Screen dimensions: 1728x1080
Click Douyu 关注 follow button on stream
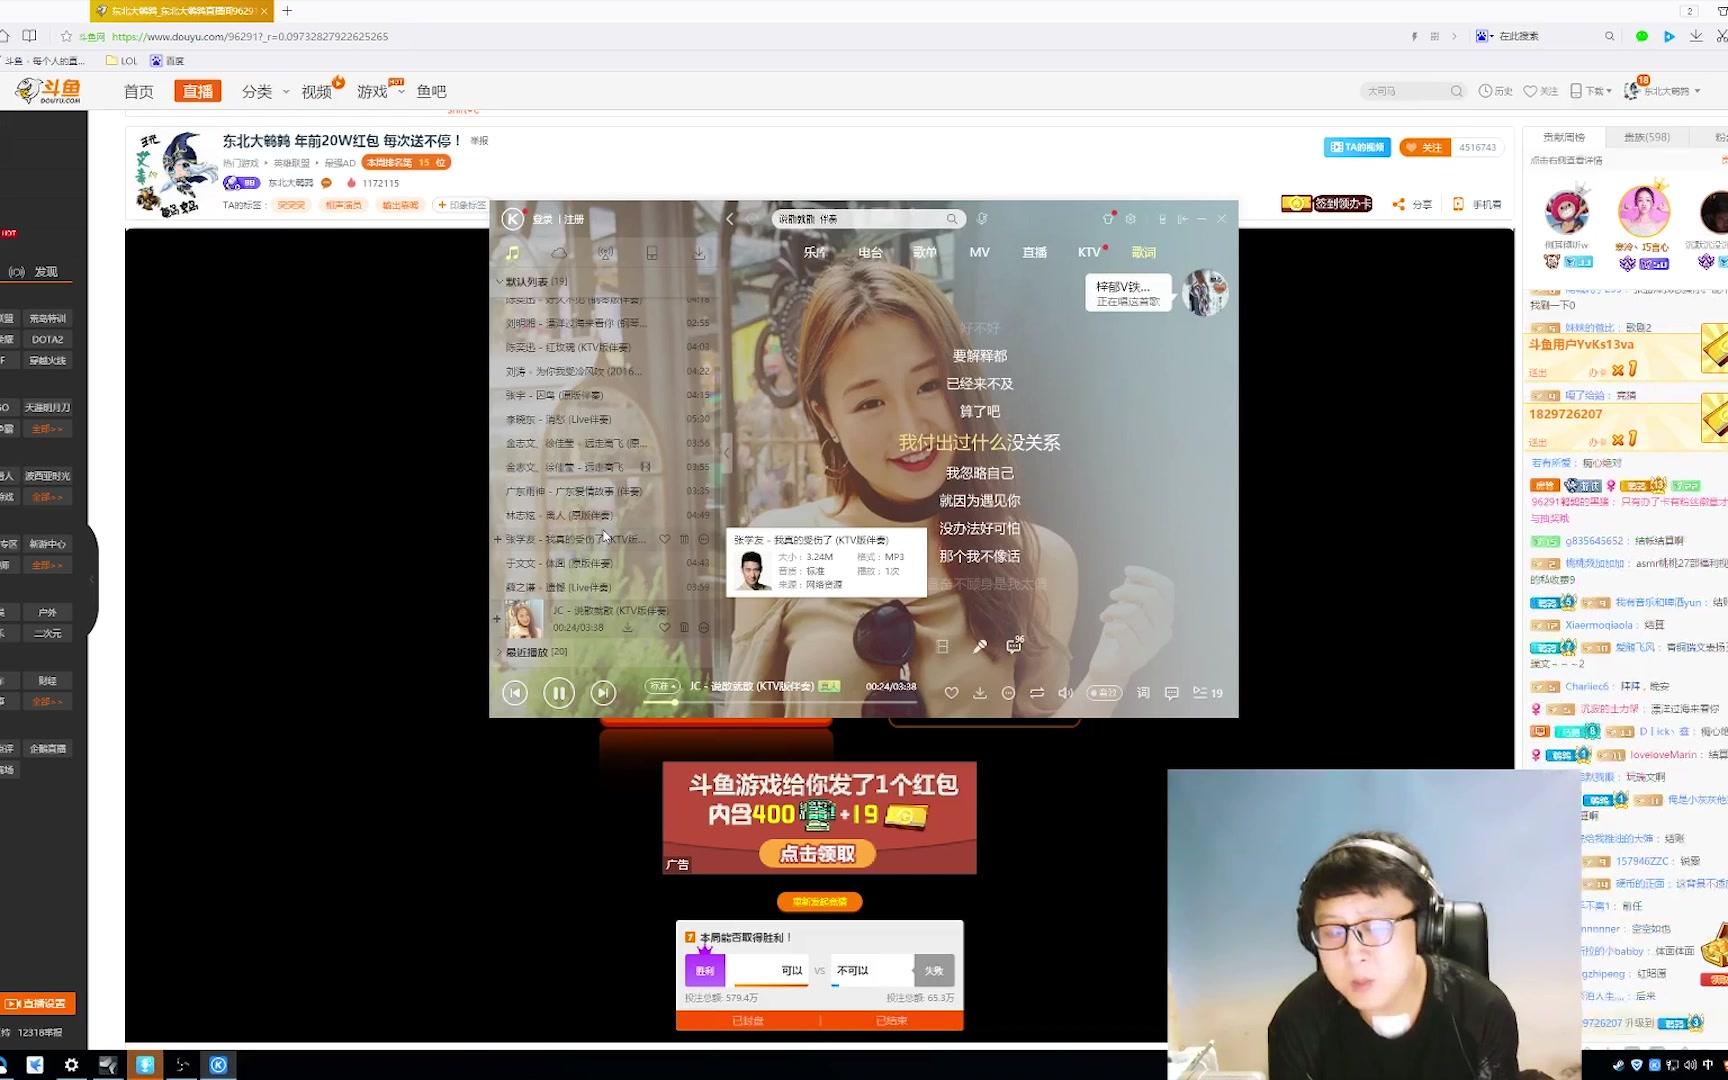pos(1425,147)
